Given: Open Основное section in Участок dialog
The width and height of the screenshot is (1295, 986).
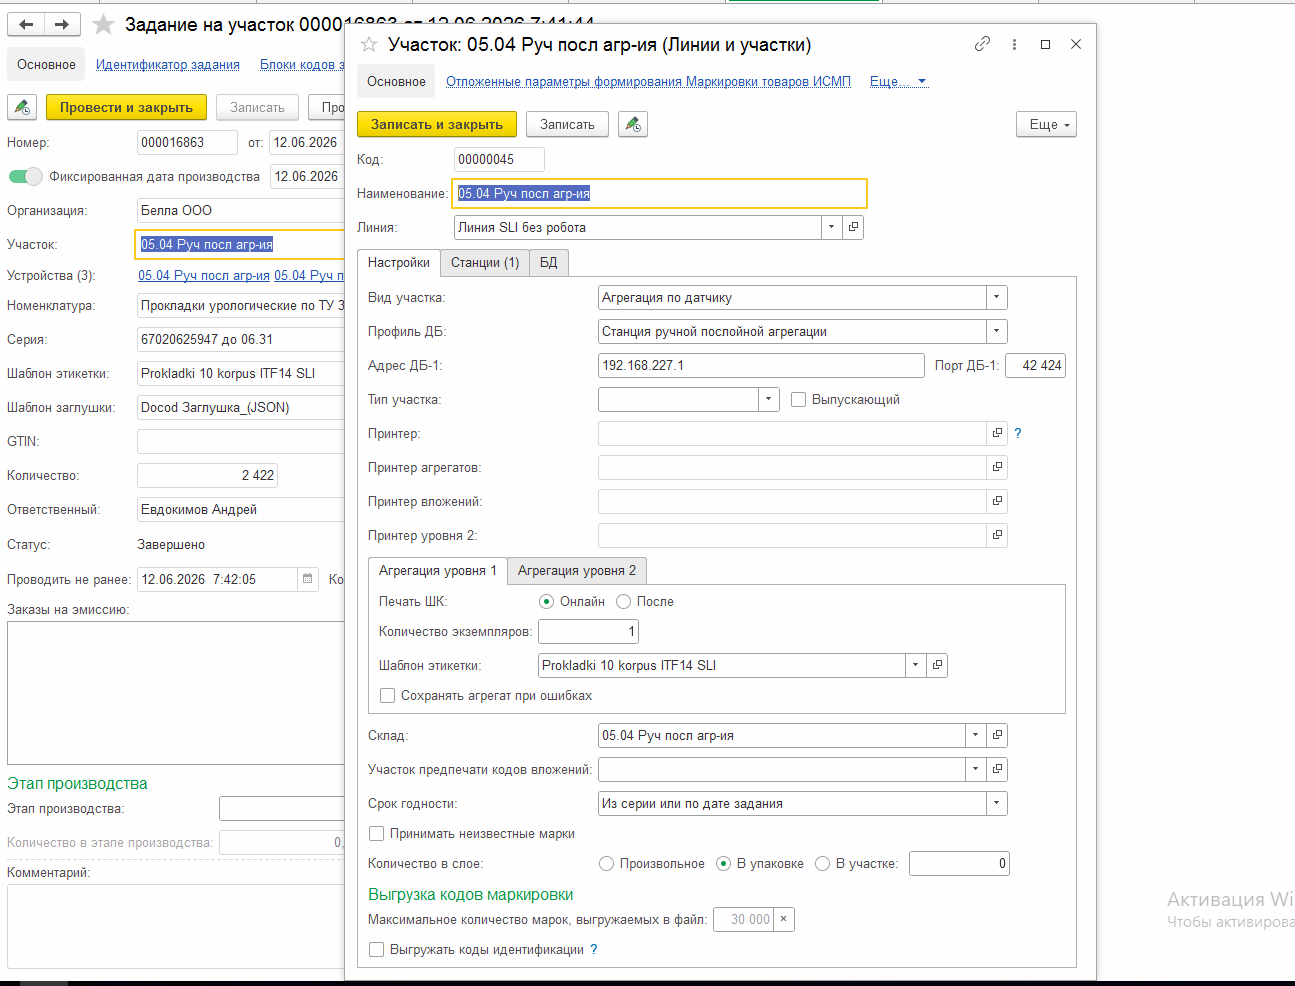Looking at the screenshot, I should pos(396,81).
